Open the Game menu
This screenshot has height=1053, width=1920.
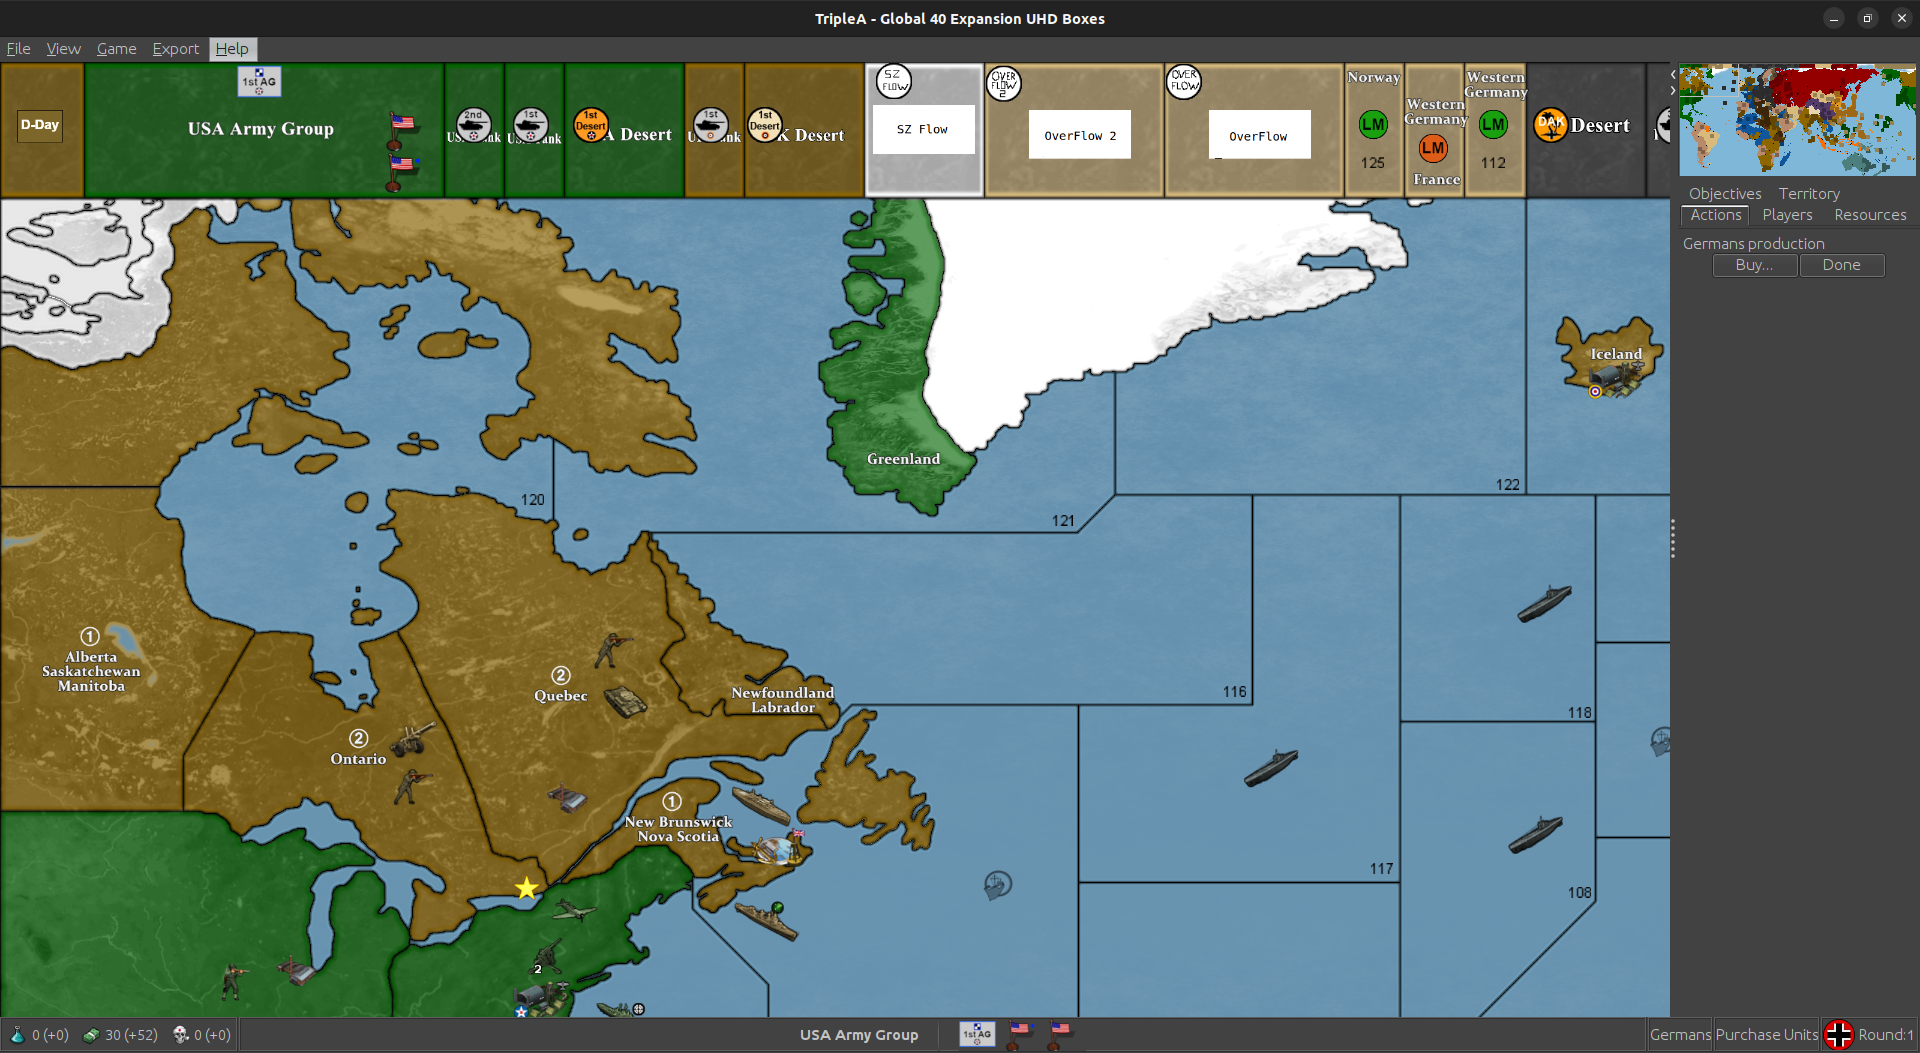116,48
